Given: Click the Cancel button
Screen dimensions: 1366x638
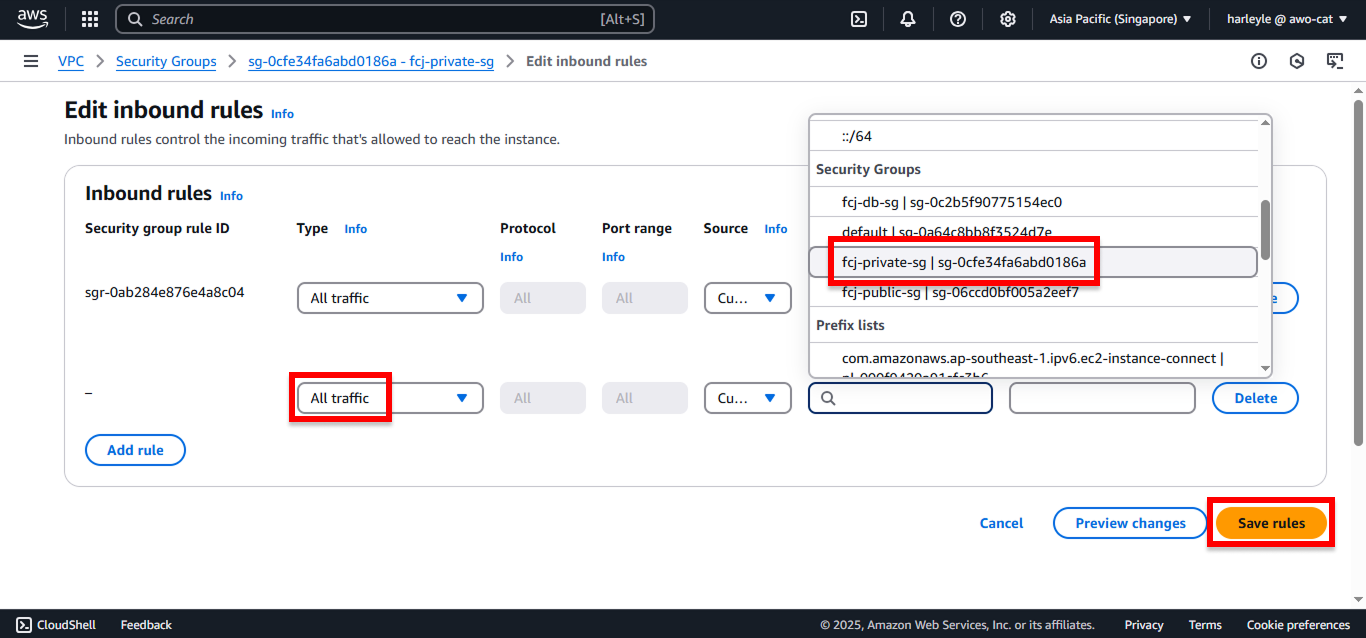Looking at the screenshot, I should [x=1001, y=523].
